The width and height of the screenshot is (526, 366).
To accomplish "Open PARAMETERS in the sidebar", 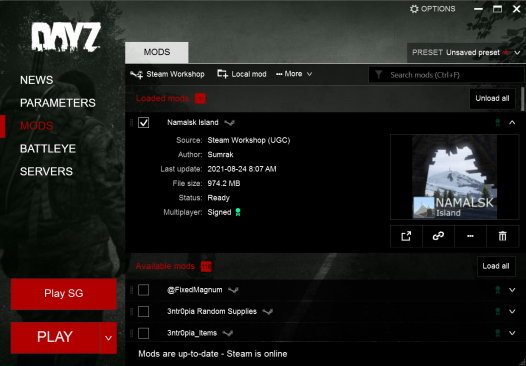I will tap(58, 103).
